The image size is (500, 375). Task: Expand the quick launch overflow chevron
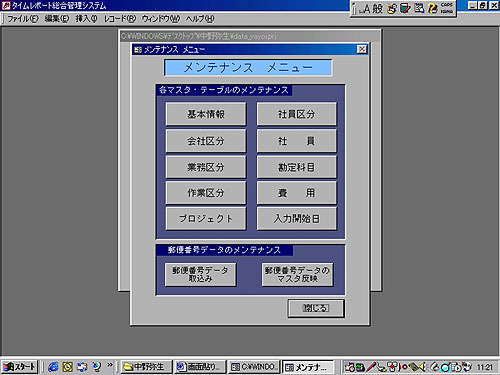[110, 365]
